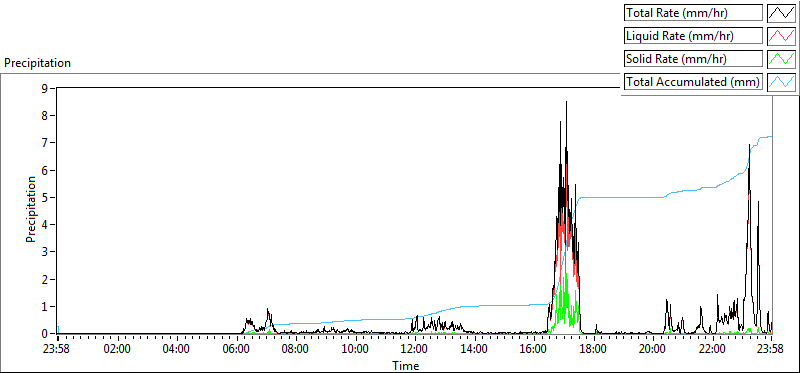Click the 08:00 time tick label

[x=296, y=350]
